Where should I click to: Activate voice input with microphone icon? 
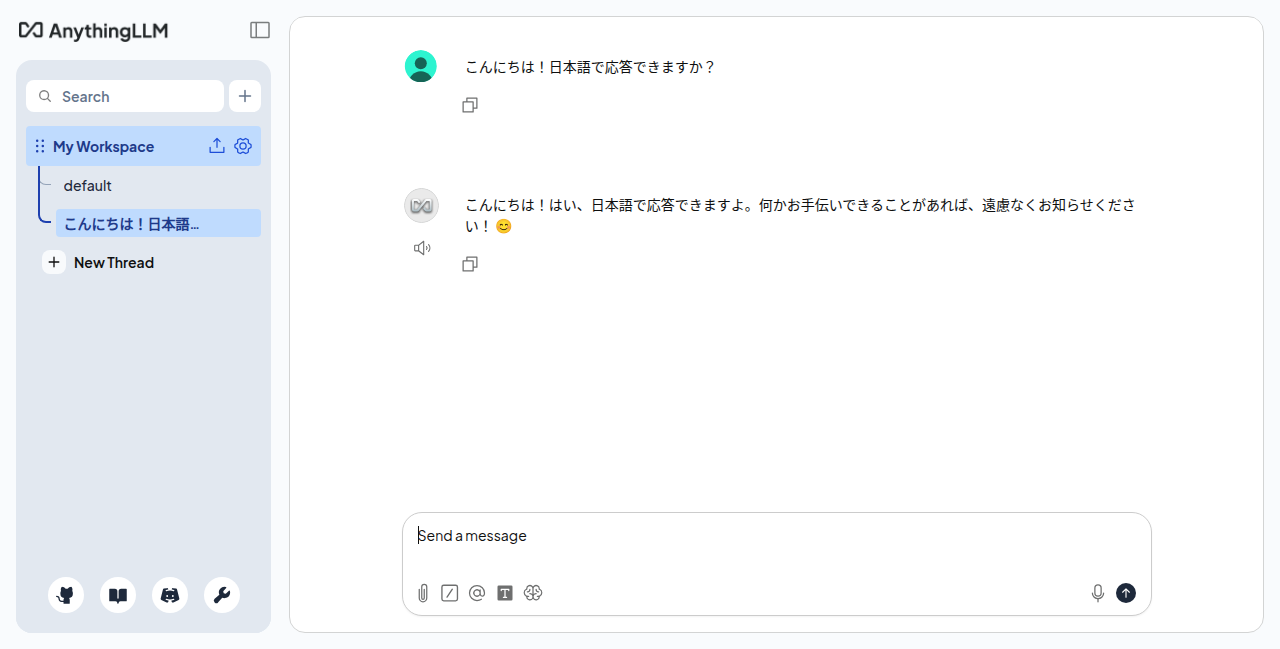(x=1097, y=592)
